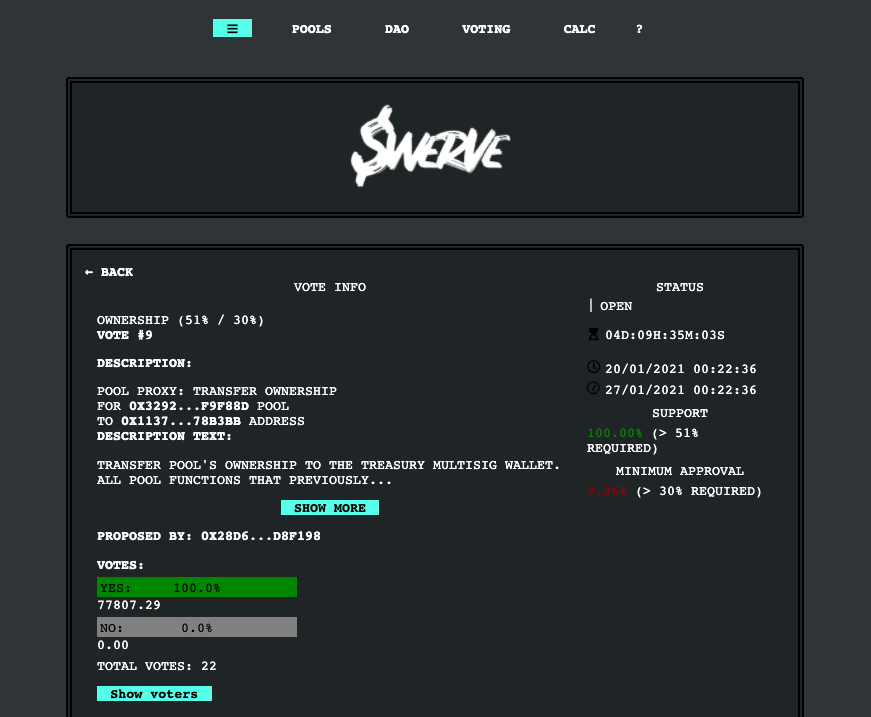Click the Swerve logo banner
Viewport: 871px width, 717px height.
click(431, 146)
